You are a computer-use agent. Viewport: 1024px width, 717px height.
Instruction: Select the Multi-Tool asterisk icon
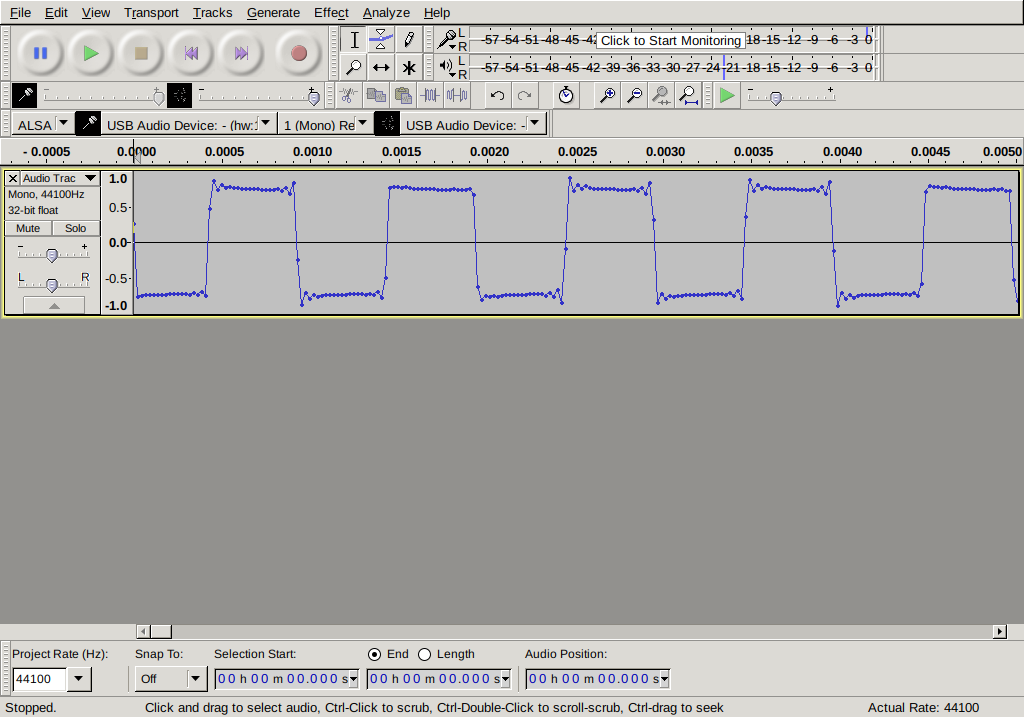point(409,68)
